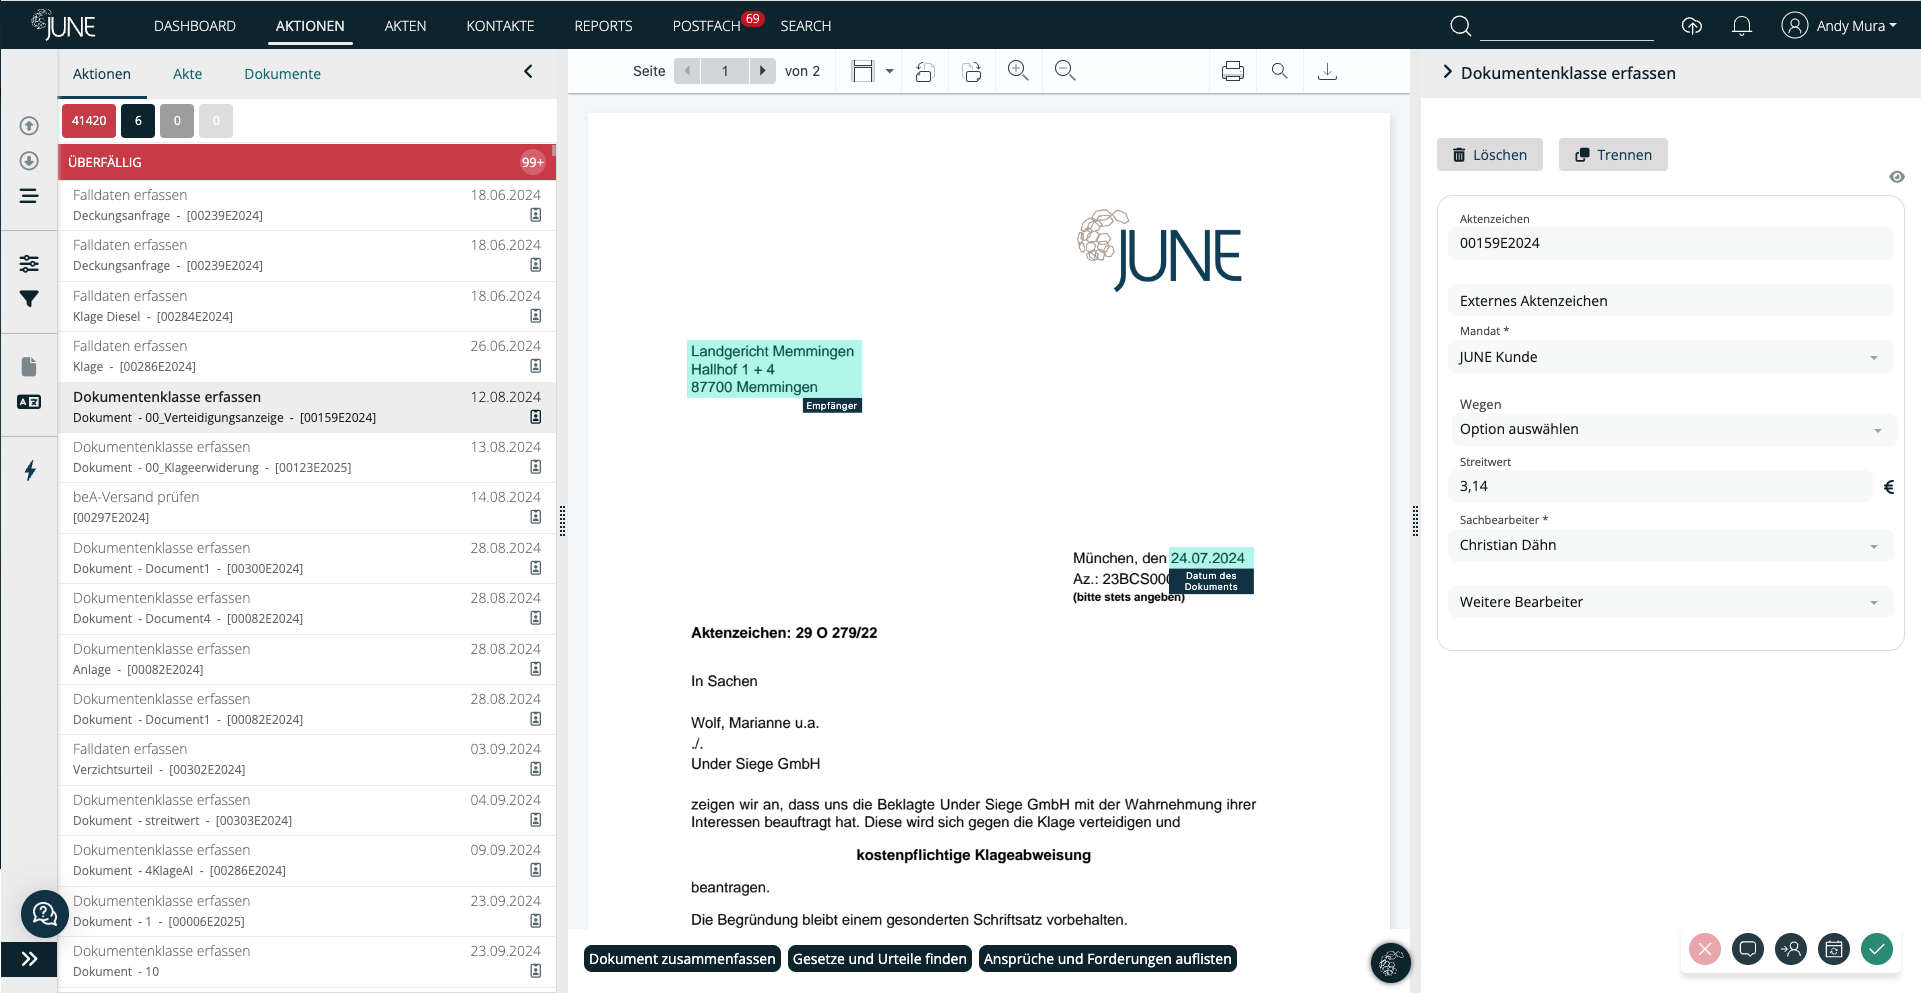The width and height of the screenshot is (1921, 993).
Task: Open the notifications bell
Action: [x=1741, y=26]
